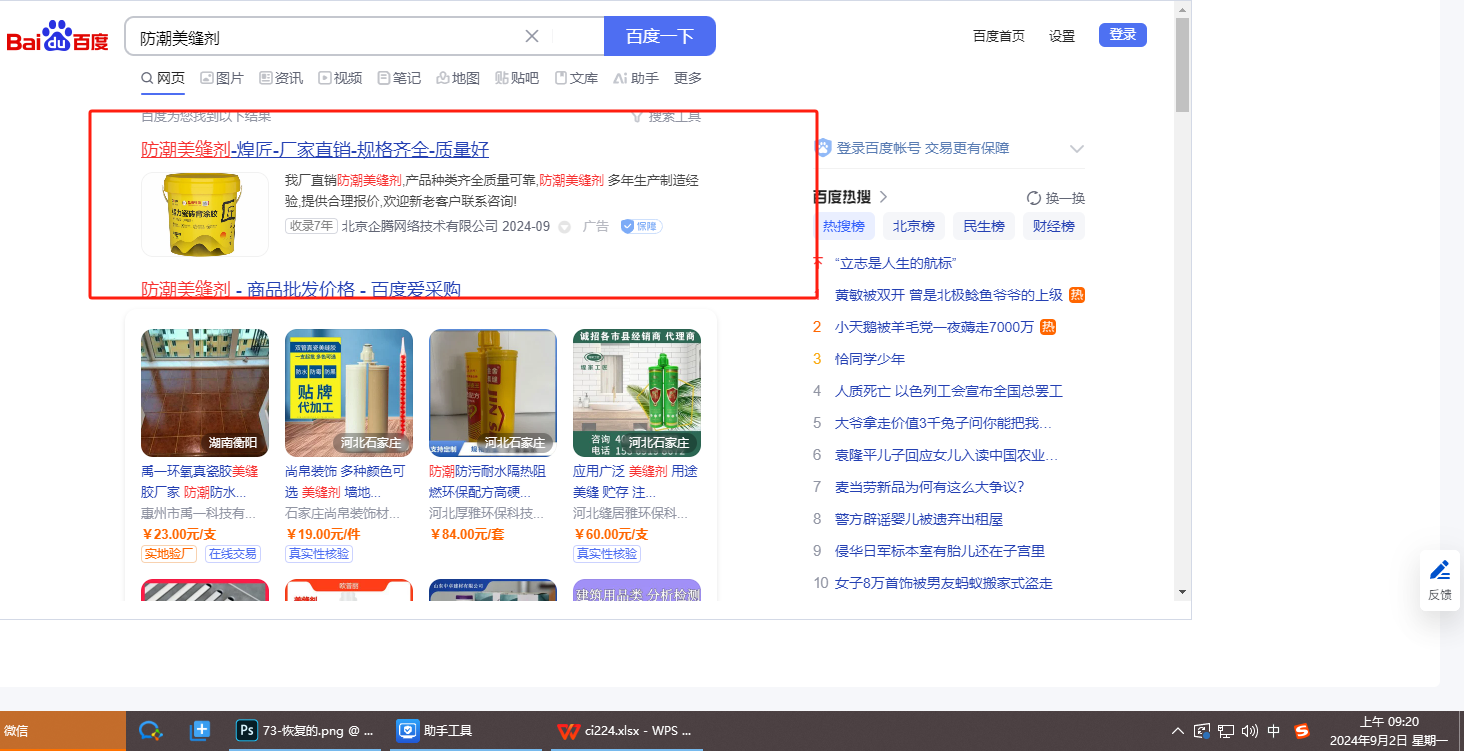Click the Sogou input method tray icon
The height and width of the screenshot is (751, 1464).
point(1301,731)
